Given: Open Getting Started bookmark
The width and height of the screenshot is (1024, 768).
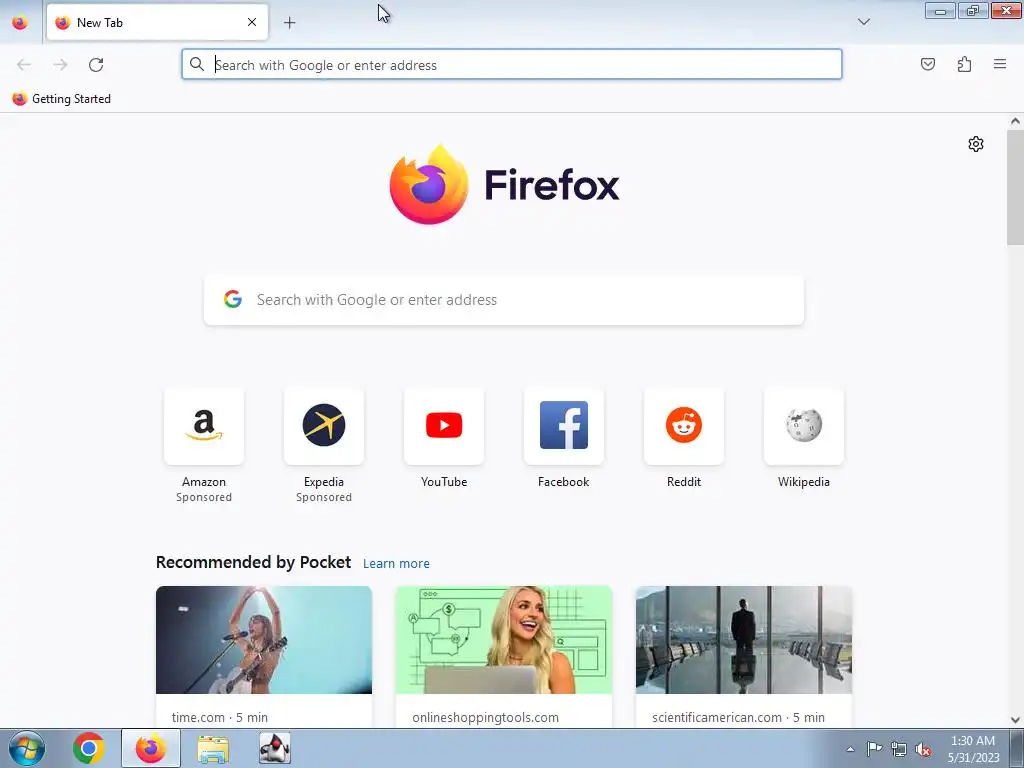Looking at the screenshot, I should click(62, 99).
